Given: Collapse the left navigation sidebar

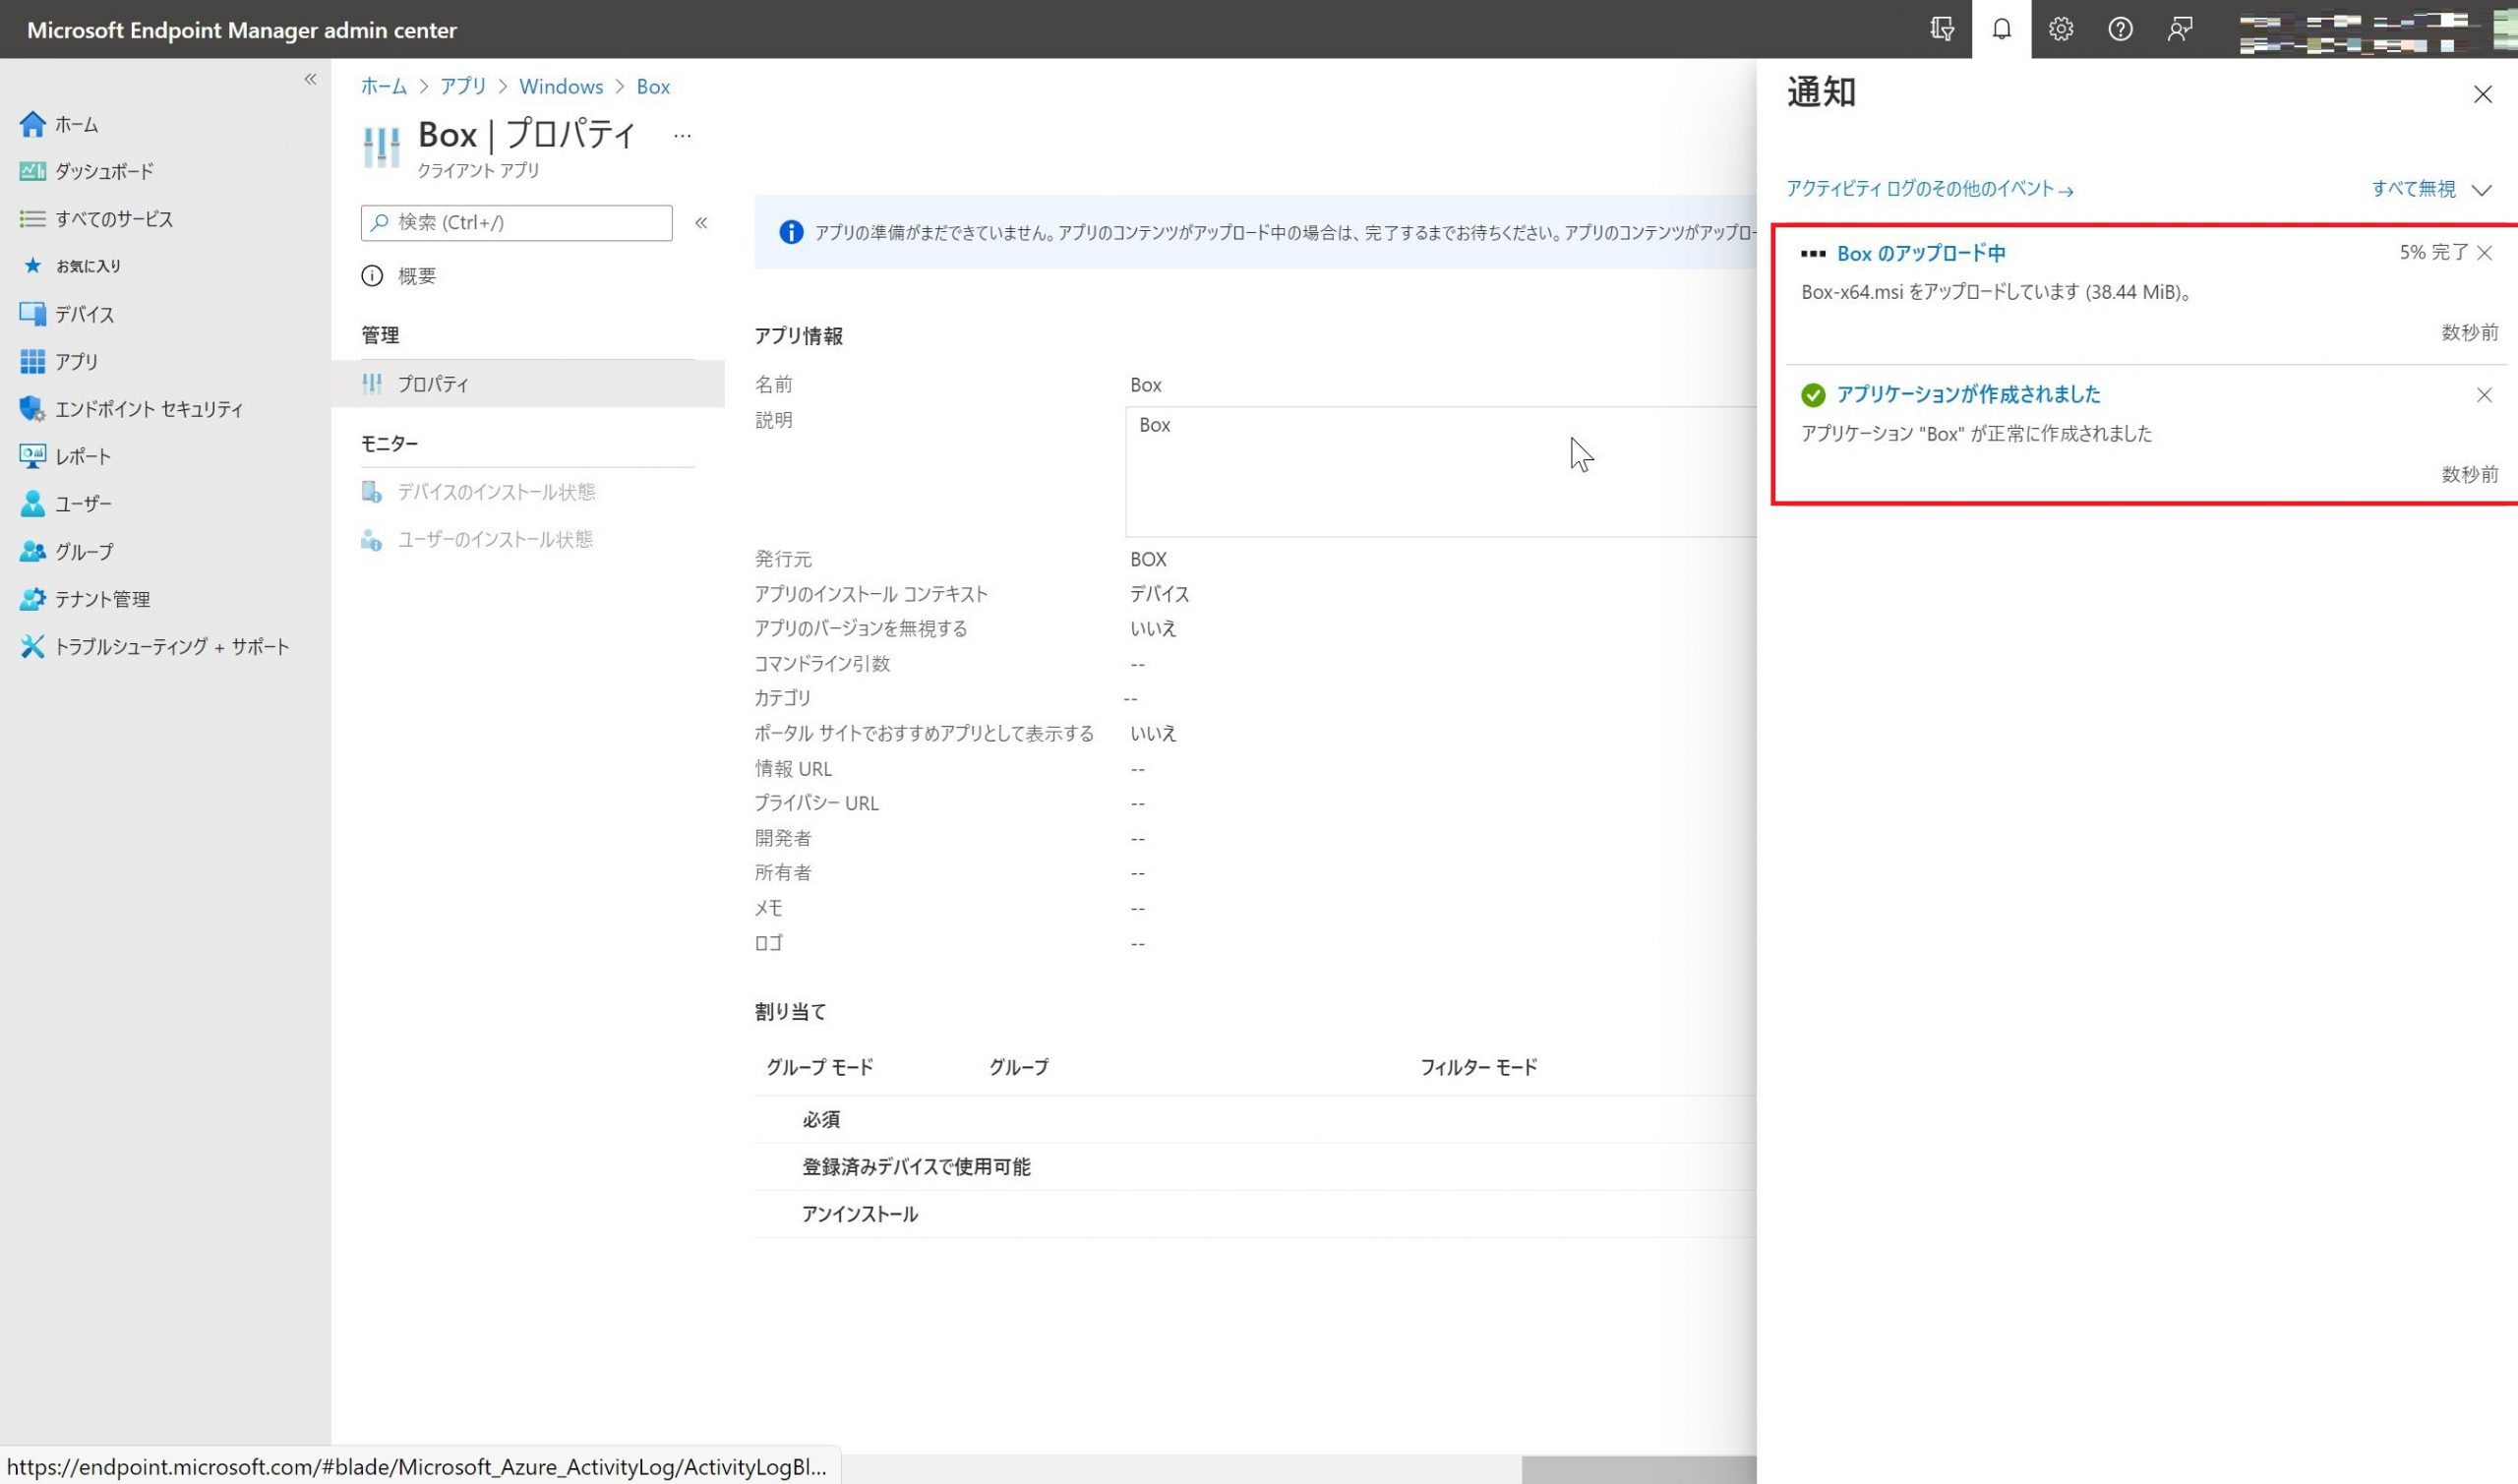Looking at the screenshot, I should (310, 79).
